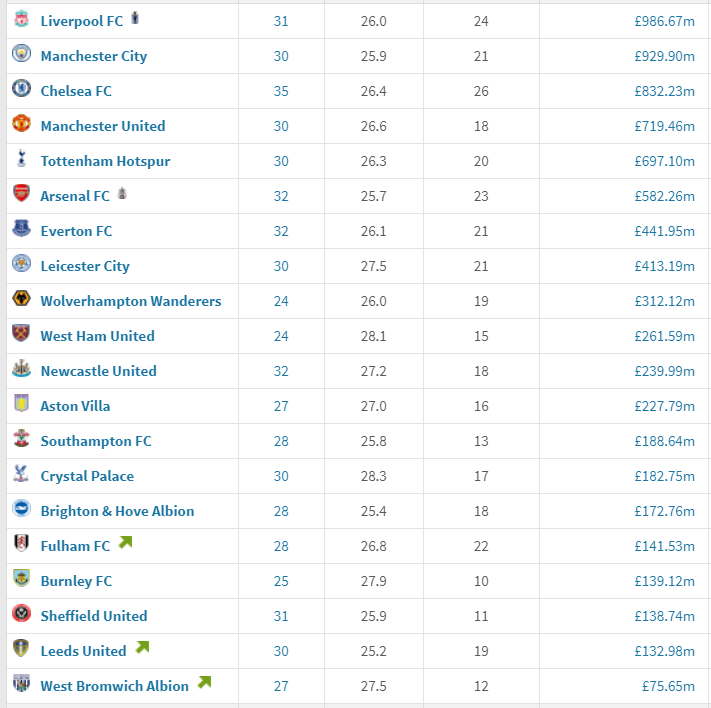Click the Newcastle United crest icon
711x708 pixels.
point(21,368)
